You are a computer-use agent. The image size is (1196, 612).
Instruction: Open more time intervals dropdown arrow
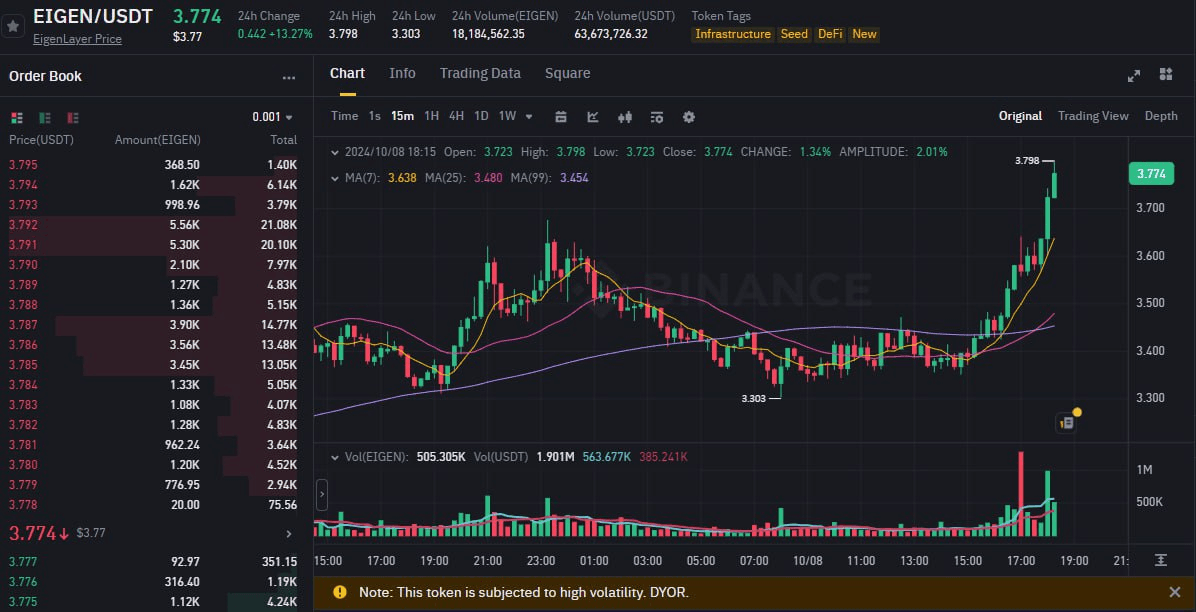[x=529, y=117]
